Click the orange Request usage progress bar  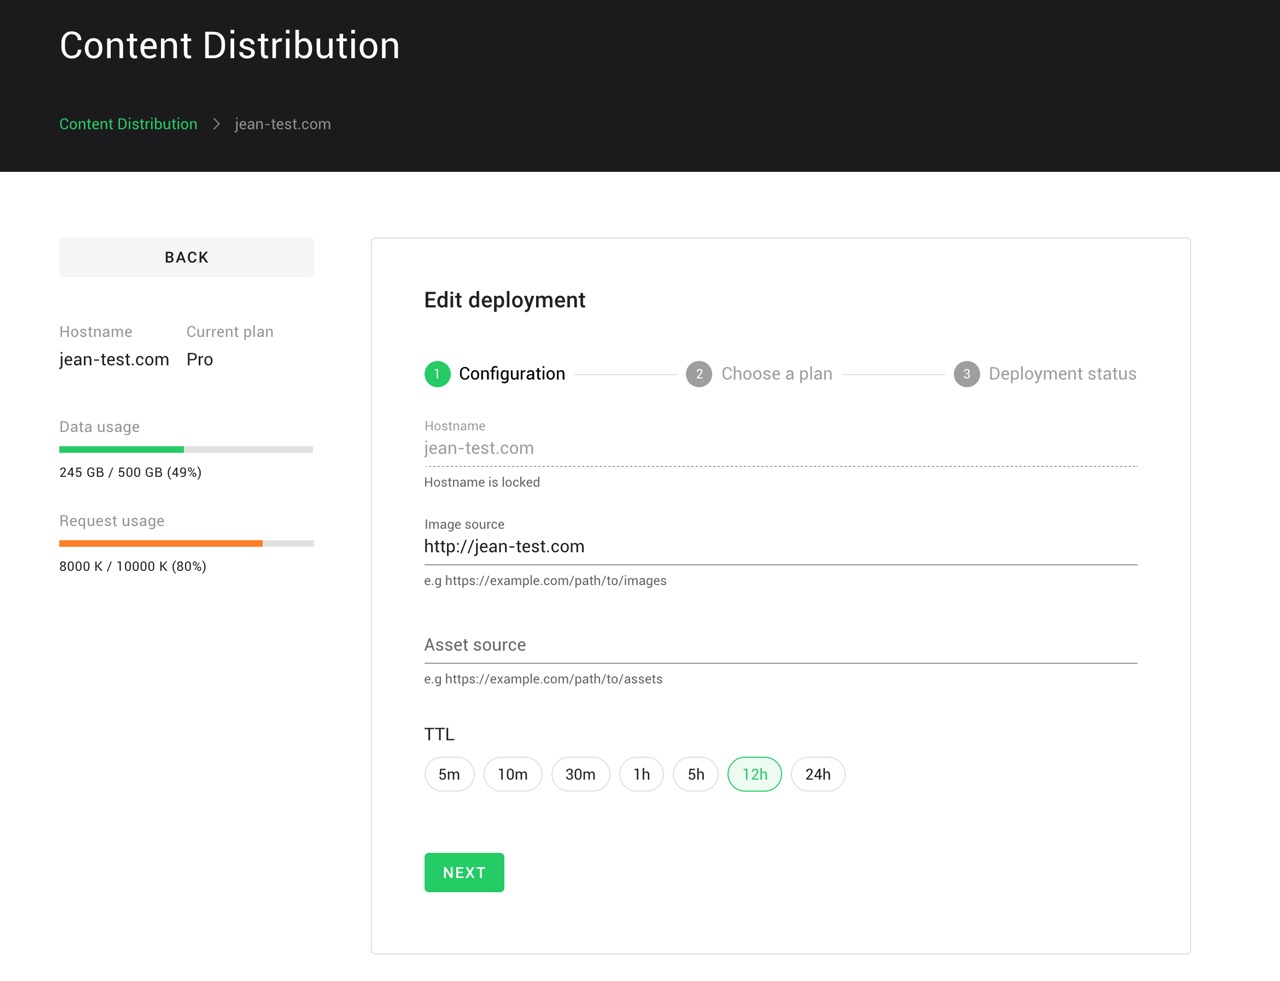tap(186, 544)
